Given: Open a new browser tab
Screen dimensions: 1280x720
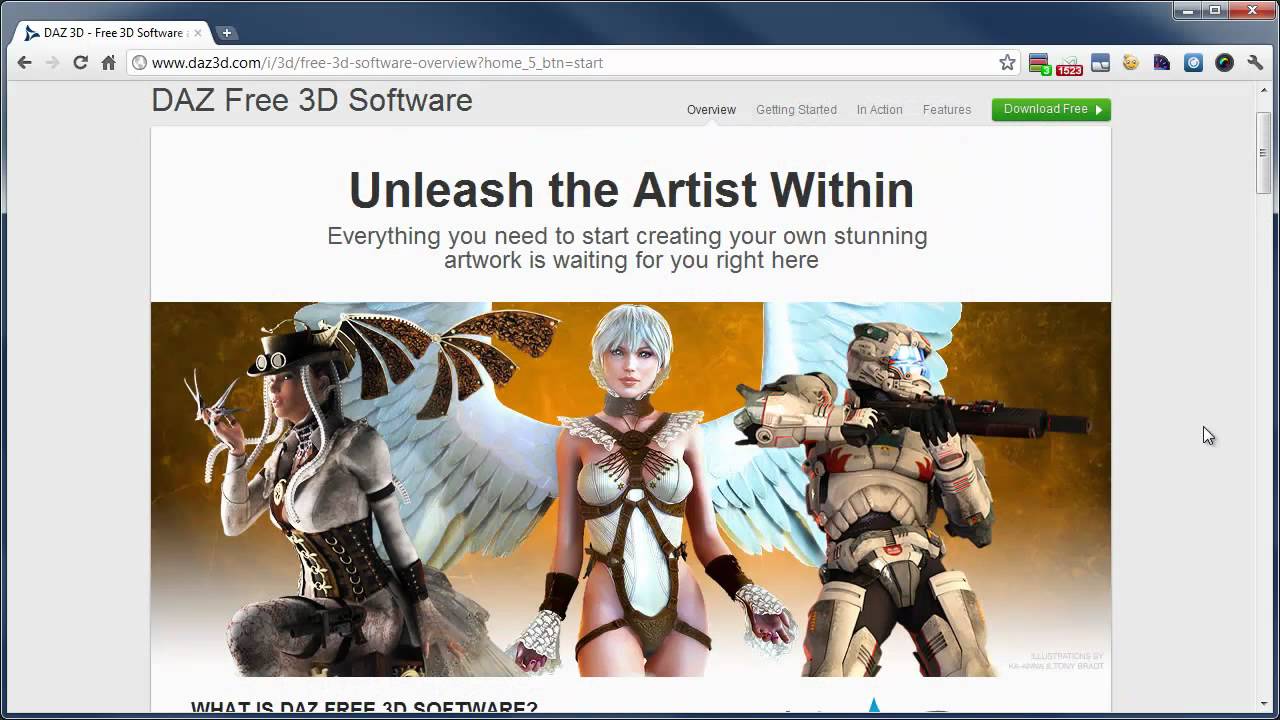Looking at the screenshot, I should point(227,33).
